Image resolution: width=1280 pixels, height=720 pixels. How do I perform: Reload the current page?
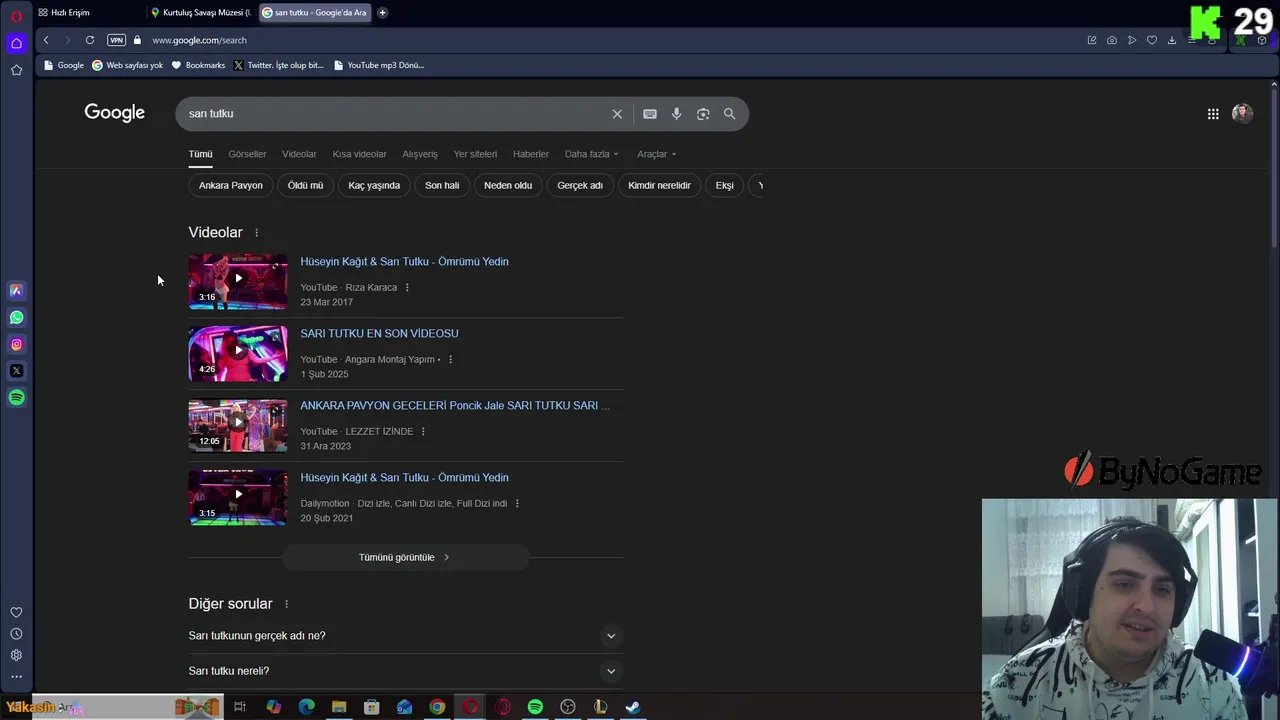click(x=90, y=40)
